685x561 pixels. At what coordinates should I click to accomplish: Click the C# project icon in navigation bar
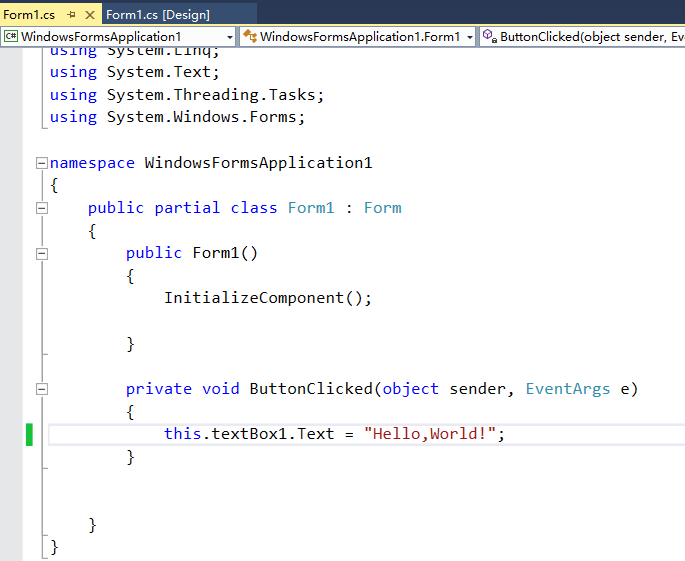point(11,36)
